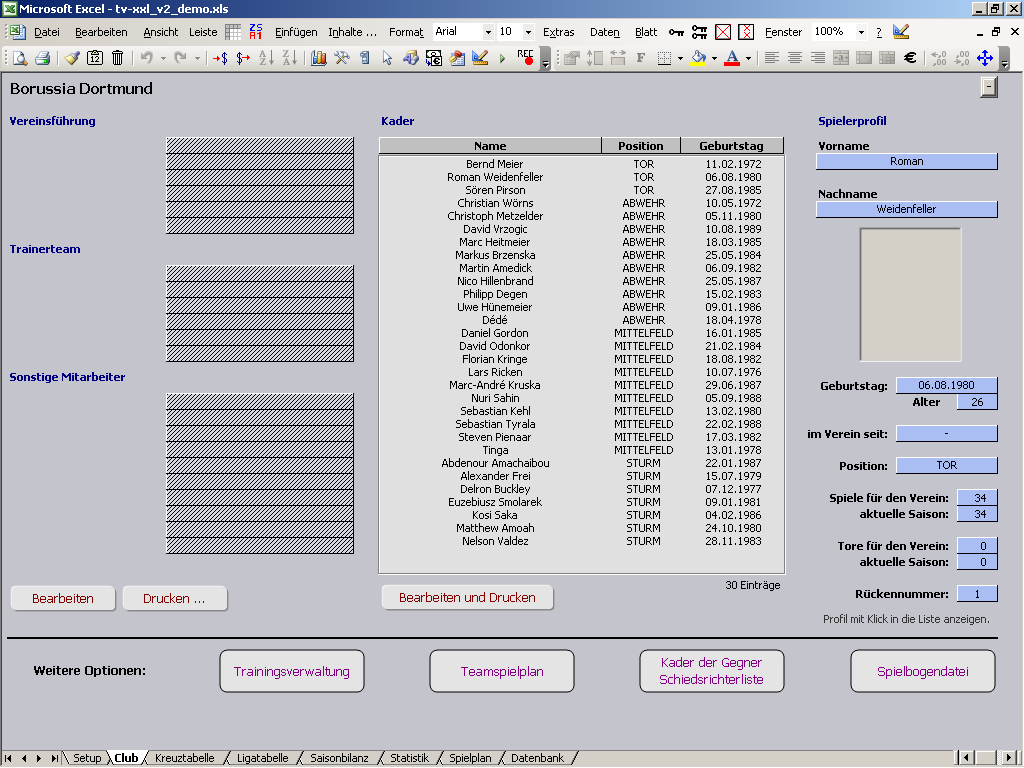Switch to the Spielplan sheet tab
Screen dimensions: 1024x768
click(x=470, y=758)
